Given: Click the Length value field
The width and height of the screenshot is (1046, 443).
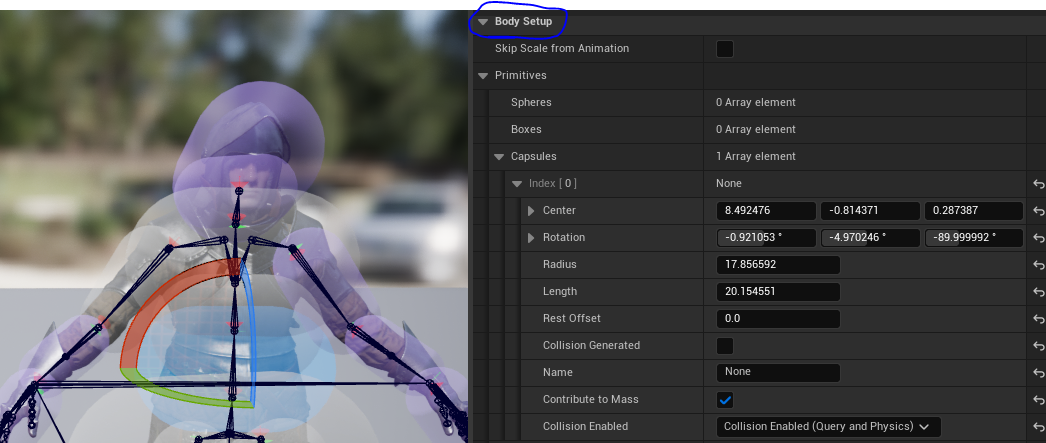Looking at the screenshot, I should point(778,292).
